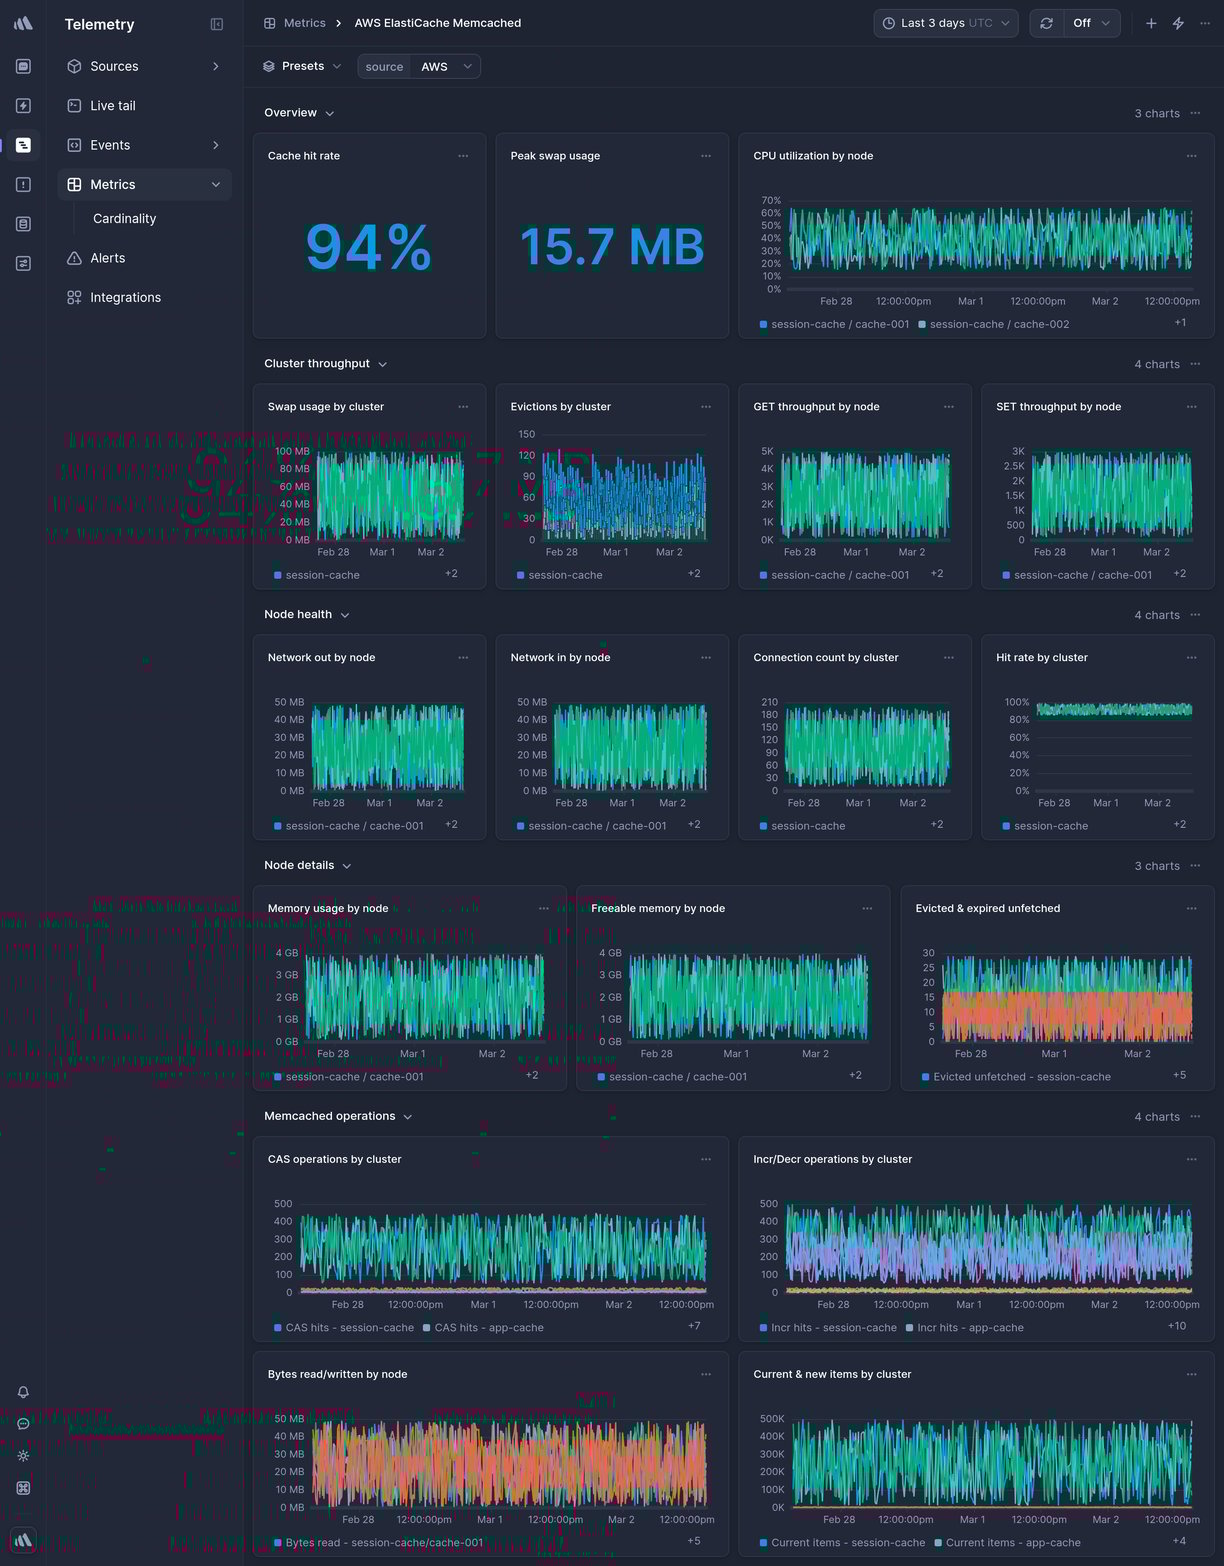
Task: Click the Metrics breadcrumb link
Action: (304, 22)
